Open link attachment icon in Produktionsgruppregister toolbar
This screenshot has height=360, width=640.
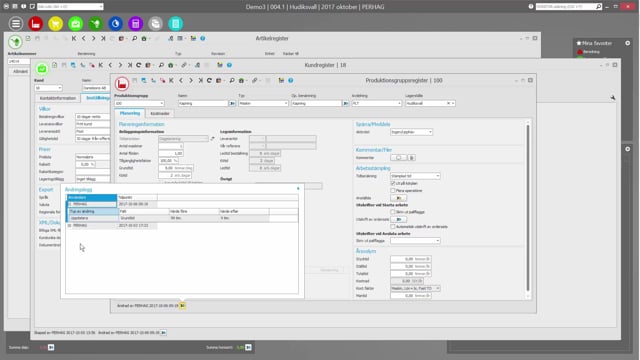[x=255, y=80]
